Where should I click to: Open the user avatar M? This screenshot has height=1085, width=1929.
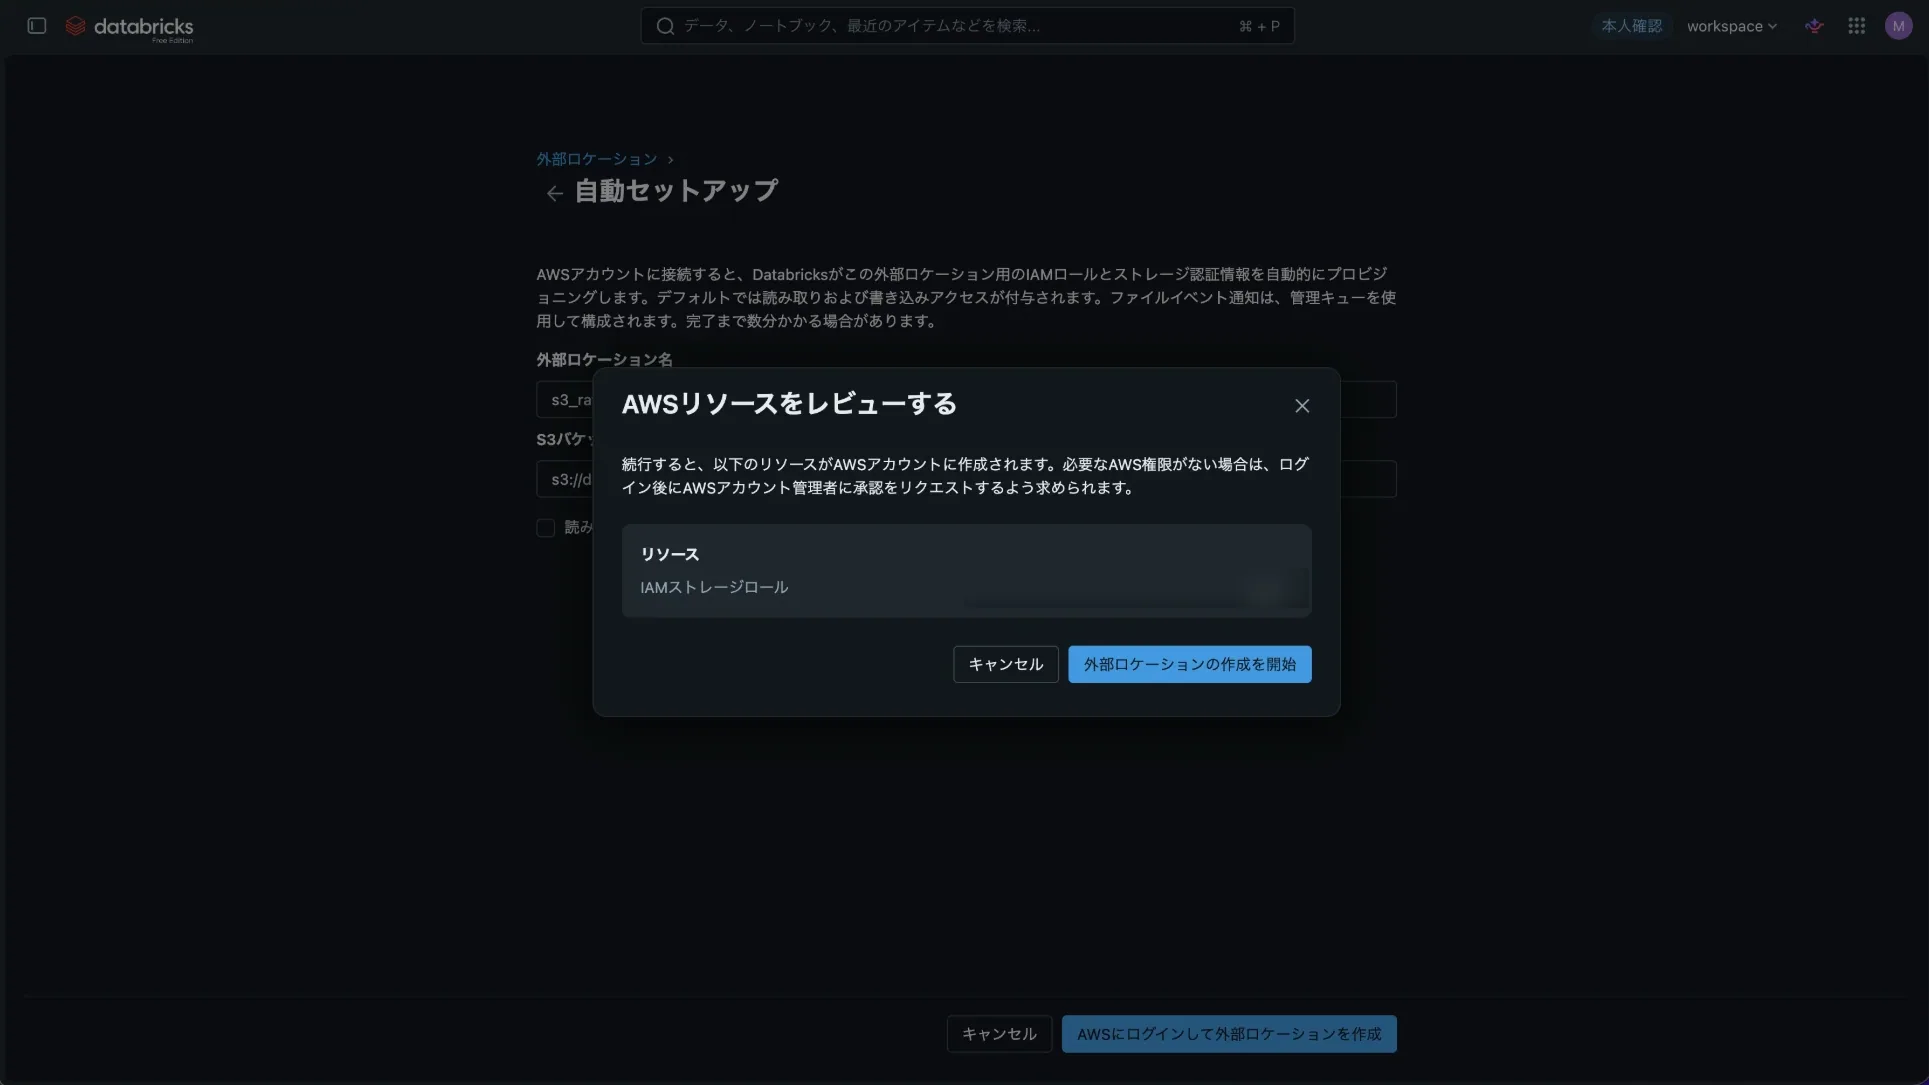tap(1898, 26)
